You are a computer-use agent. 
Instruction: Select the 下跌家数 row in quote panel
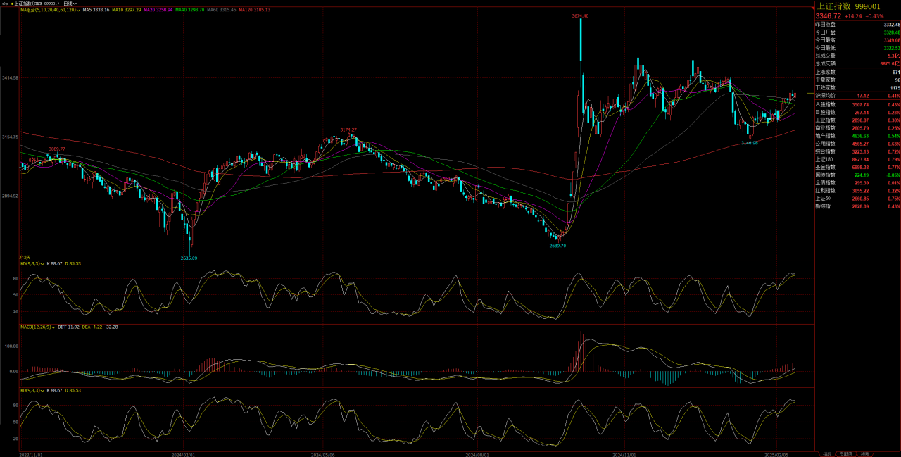pyautogui.click(x=856, y=87)
